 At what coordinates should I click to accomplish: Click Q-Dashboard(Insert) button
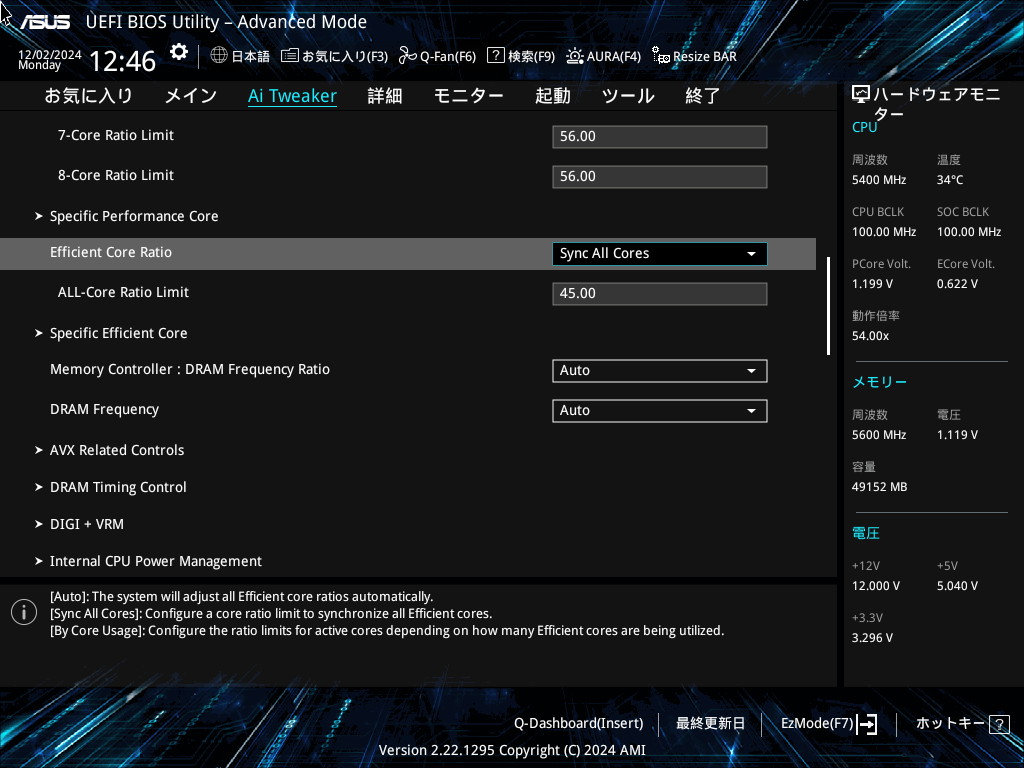click(x=579, y=724)
